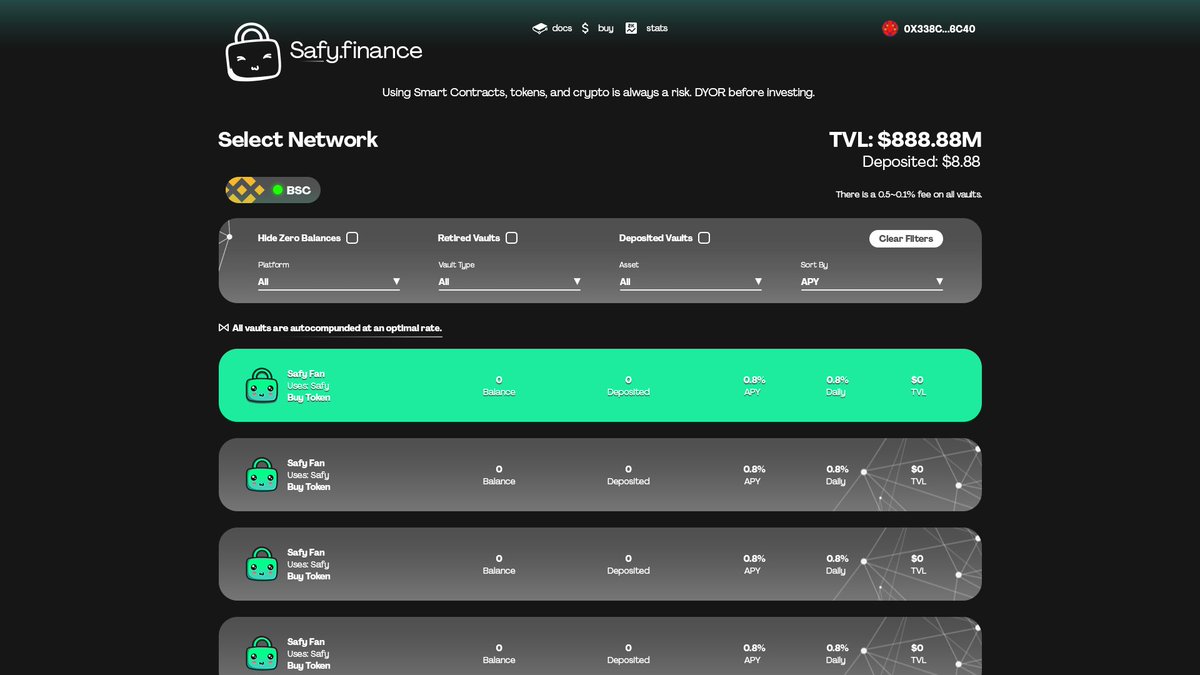This screenshot has height=675, width=1200.
Task: Open the Asset filter dropdown
Action: click(x=691, y=282)
